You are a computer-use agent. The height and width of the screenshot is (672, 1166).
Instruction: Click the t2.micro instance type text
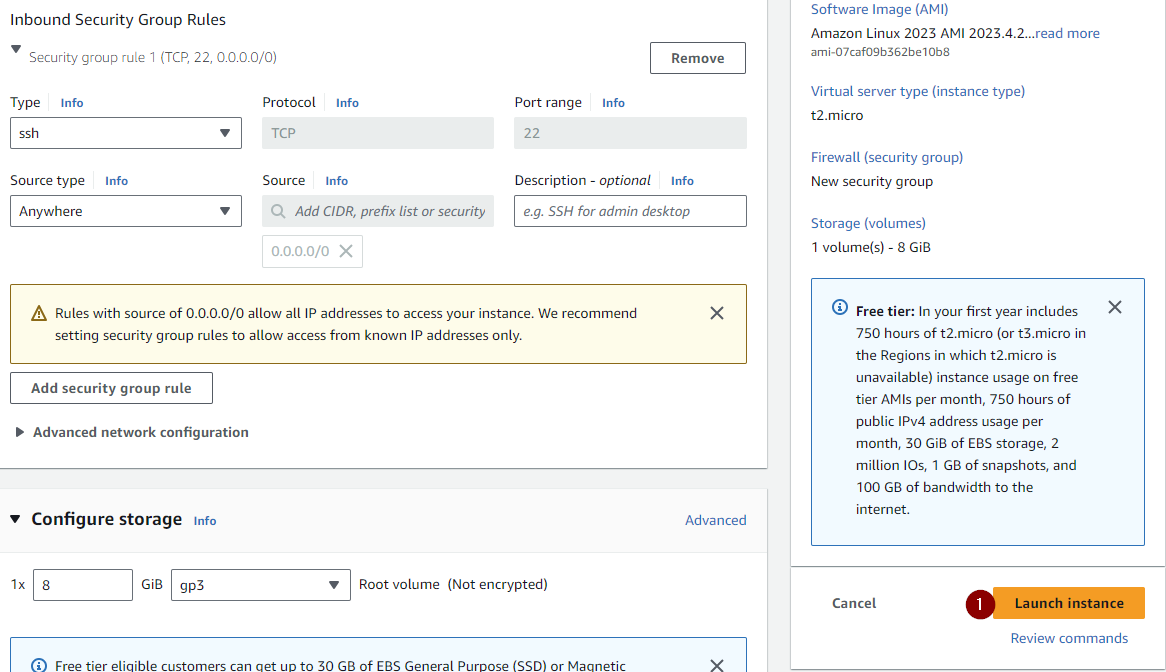(x=837, y=115)
